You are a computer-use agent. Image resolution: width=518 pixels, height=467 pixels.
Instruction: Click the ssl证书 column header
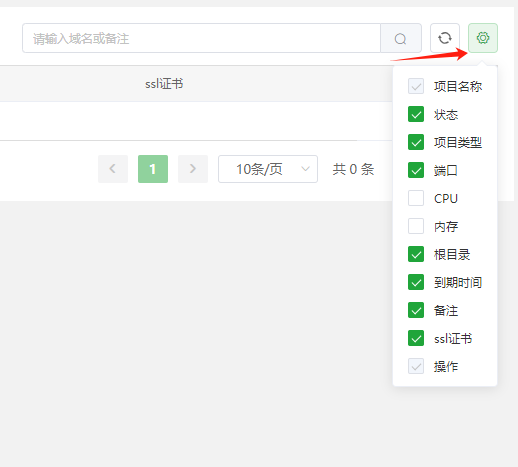pyautogui.click(x=164, y=84)
